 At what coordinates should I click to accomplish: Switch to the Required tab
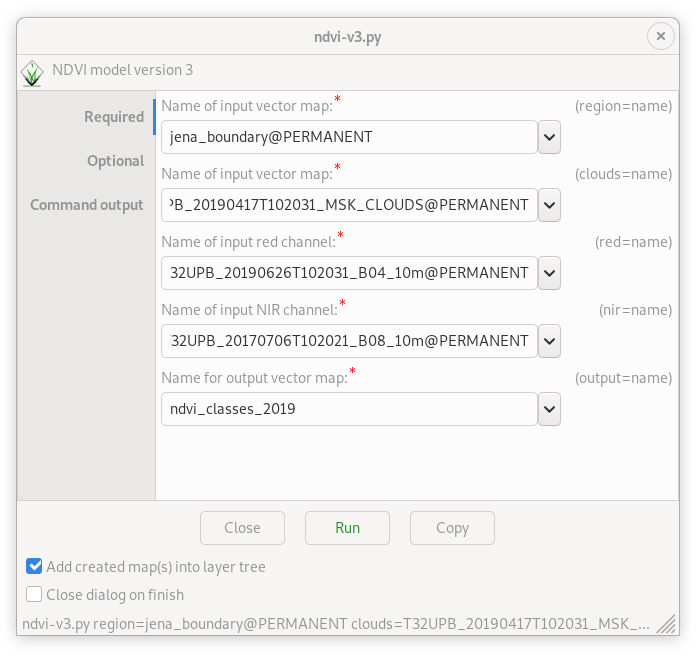click(114, 117)
